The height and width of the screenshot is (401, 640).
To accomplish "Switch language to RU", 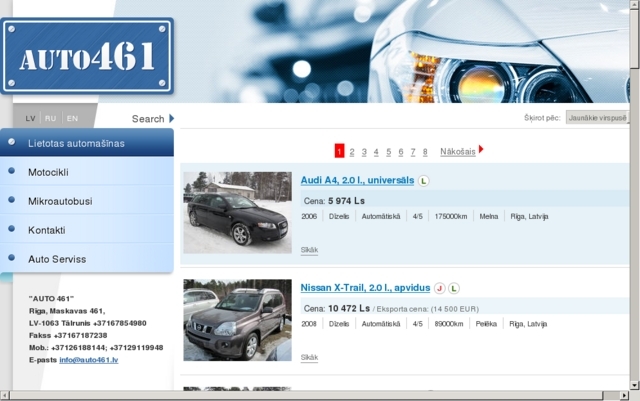I will pyautogui.click(x=51, y=118).
